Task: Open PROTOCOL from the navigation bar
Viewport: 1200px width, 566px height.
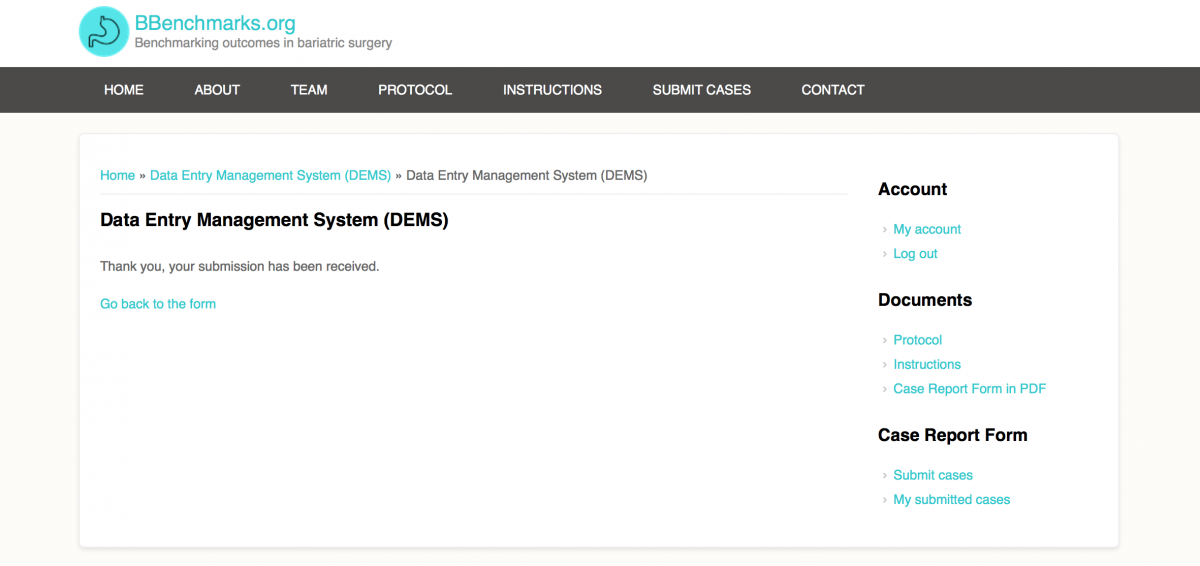Action: coord(415,90)
